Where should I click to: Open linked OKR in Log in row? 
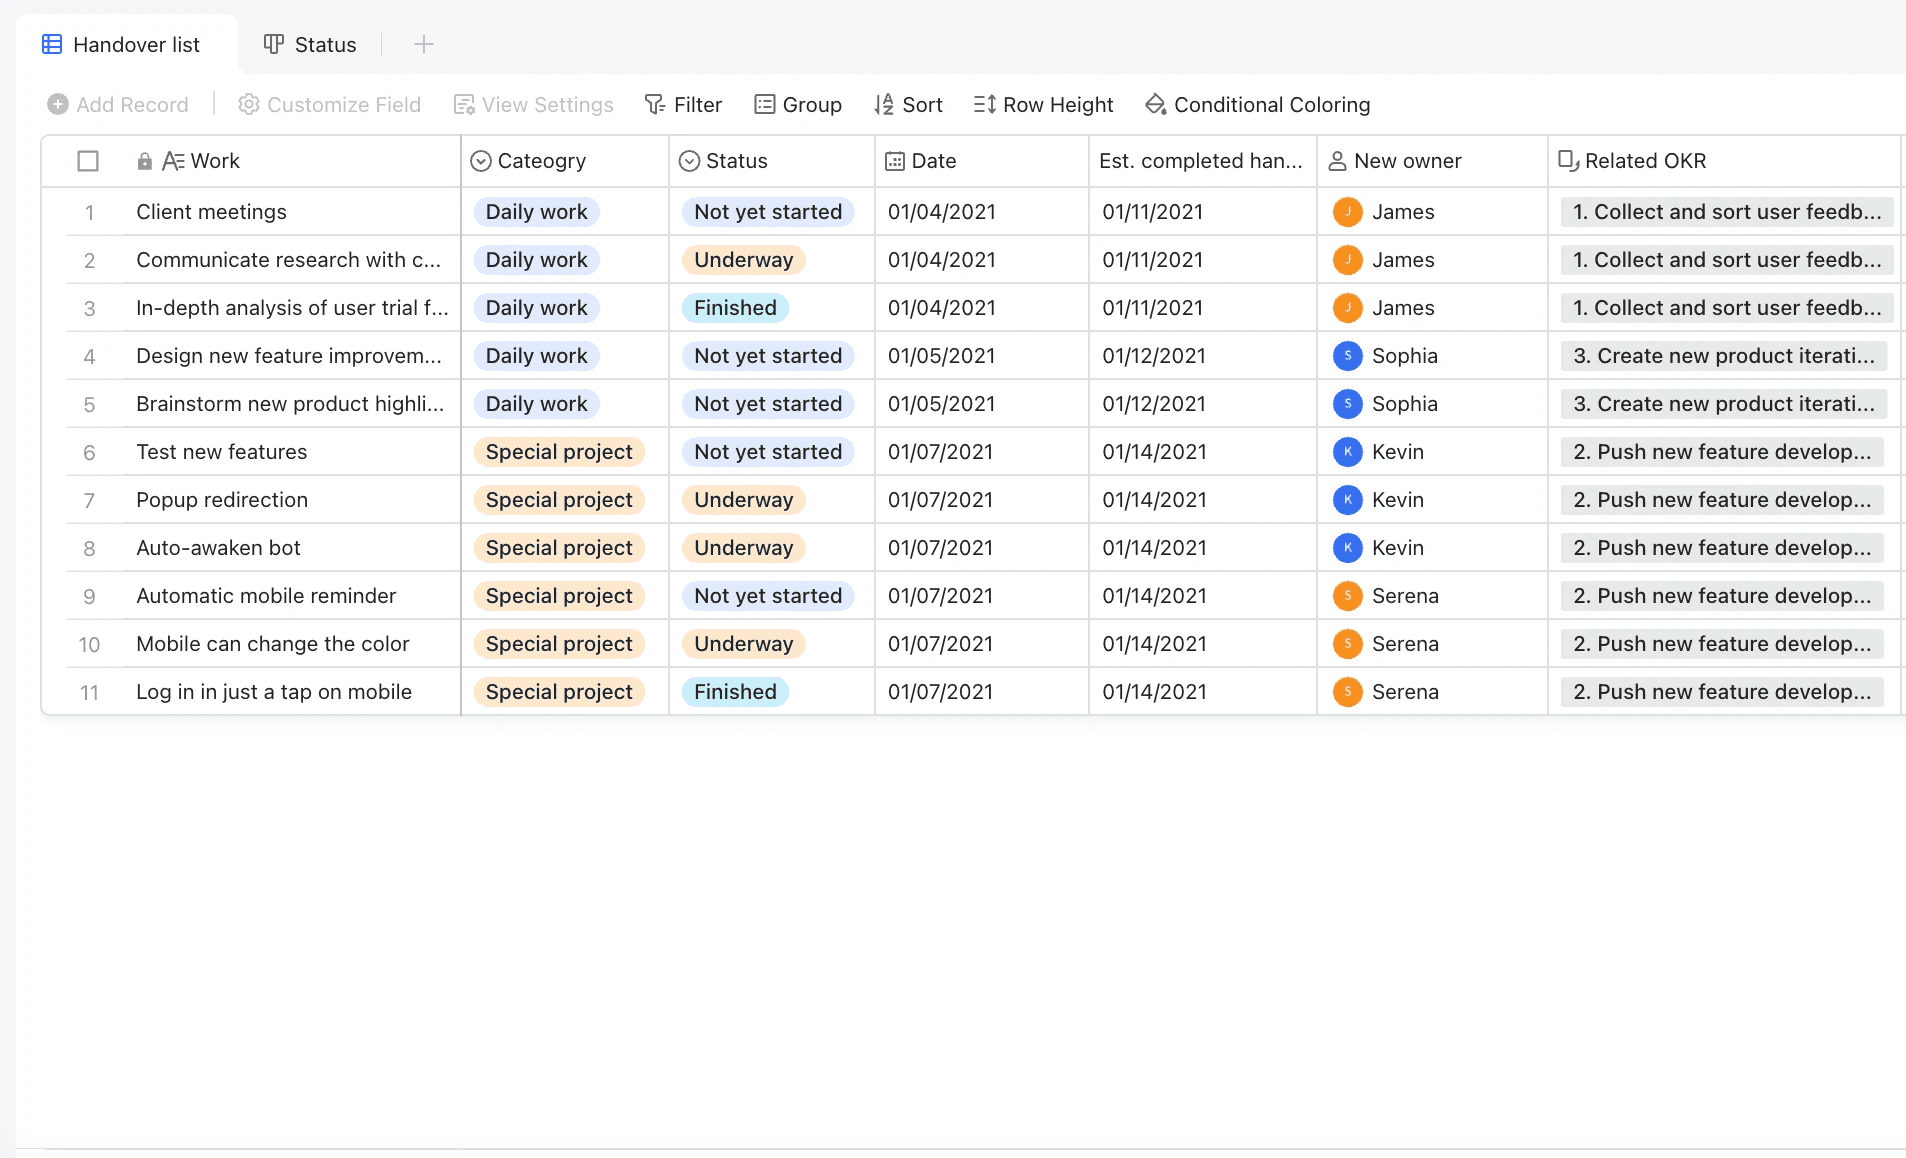(x=1722, y=692)
